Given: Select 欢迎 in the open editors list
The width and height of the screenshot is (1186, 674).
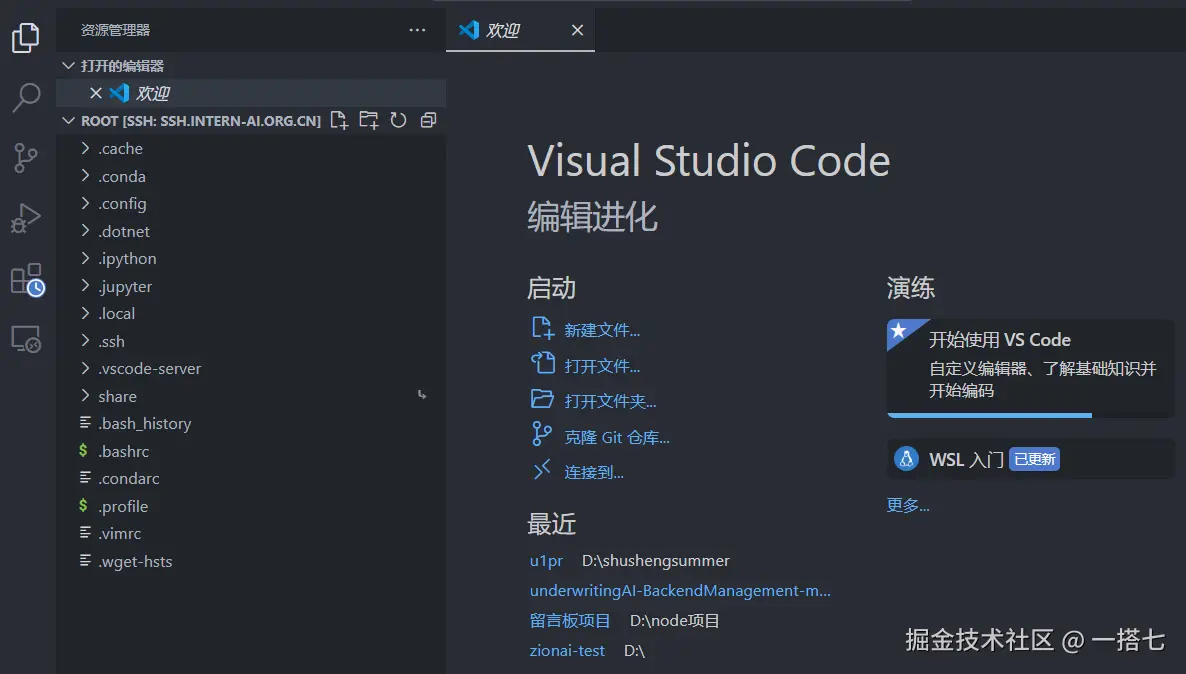Looking at the screenshot, I should (251, 93).
